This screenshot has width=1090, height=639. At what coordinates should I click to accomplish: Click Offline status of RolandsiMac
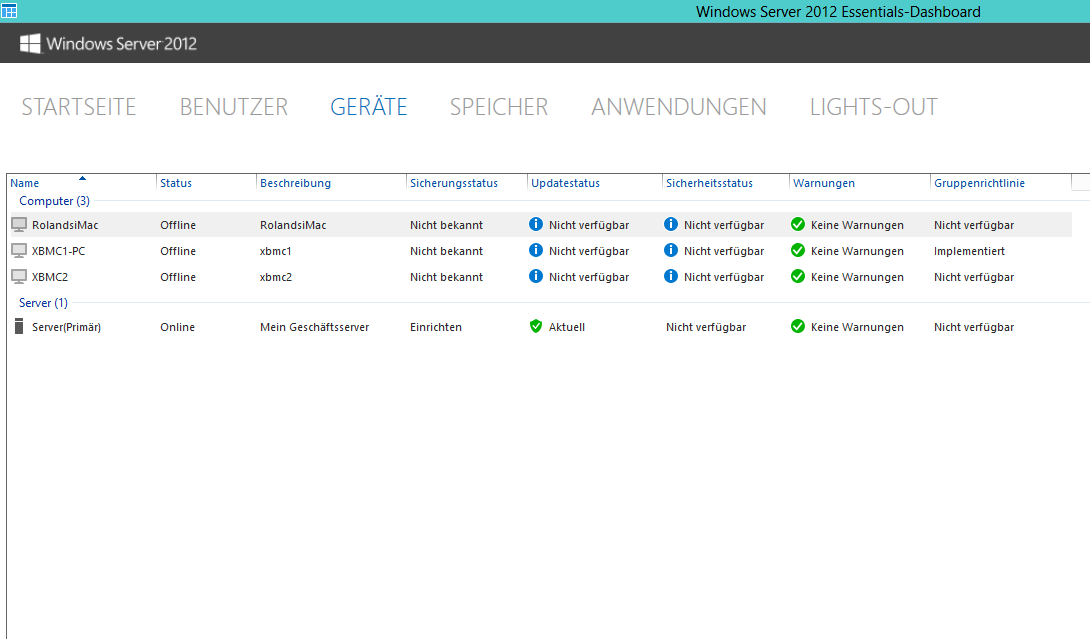pos(178,225)
